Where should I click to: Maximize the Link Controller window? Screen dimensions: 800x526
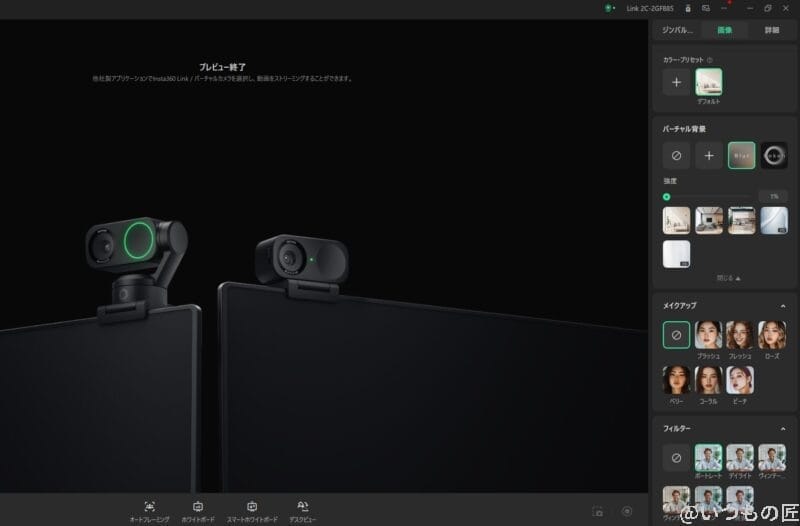coord(768,8)
